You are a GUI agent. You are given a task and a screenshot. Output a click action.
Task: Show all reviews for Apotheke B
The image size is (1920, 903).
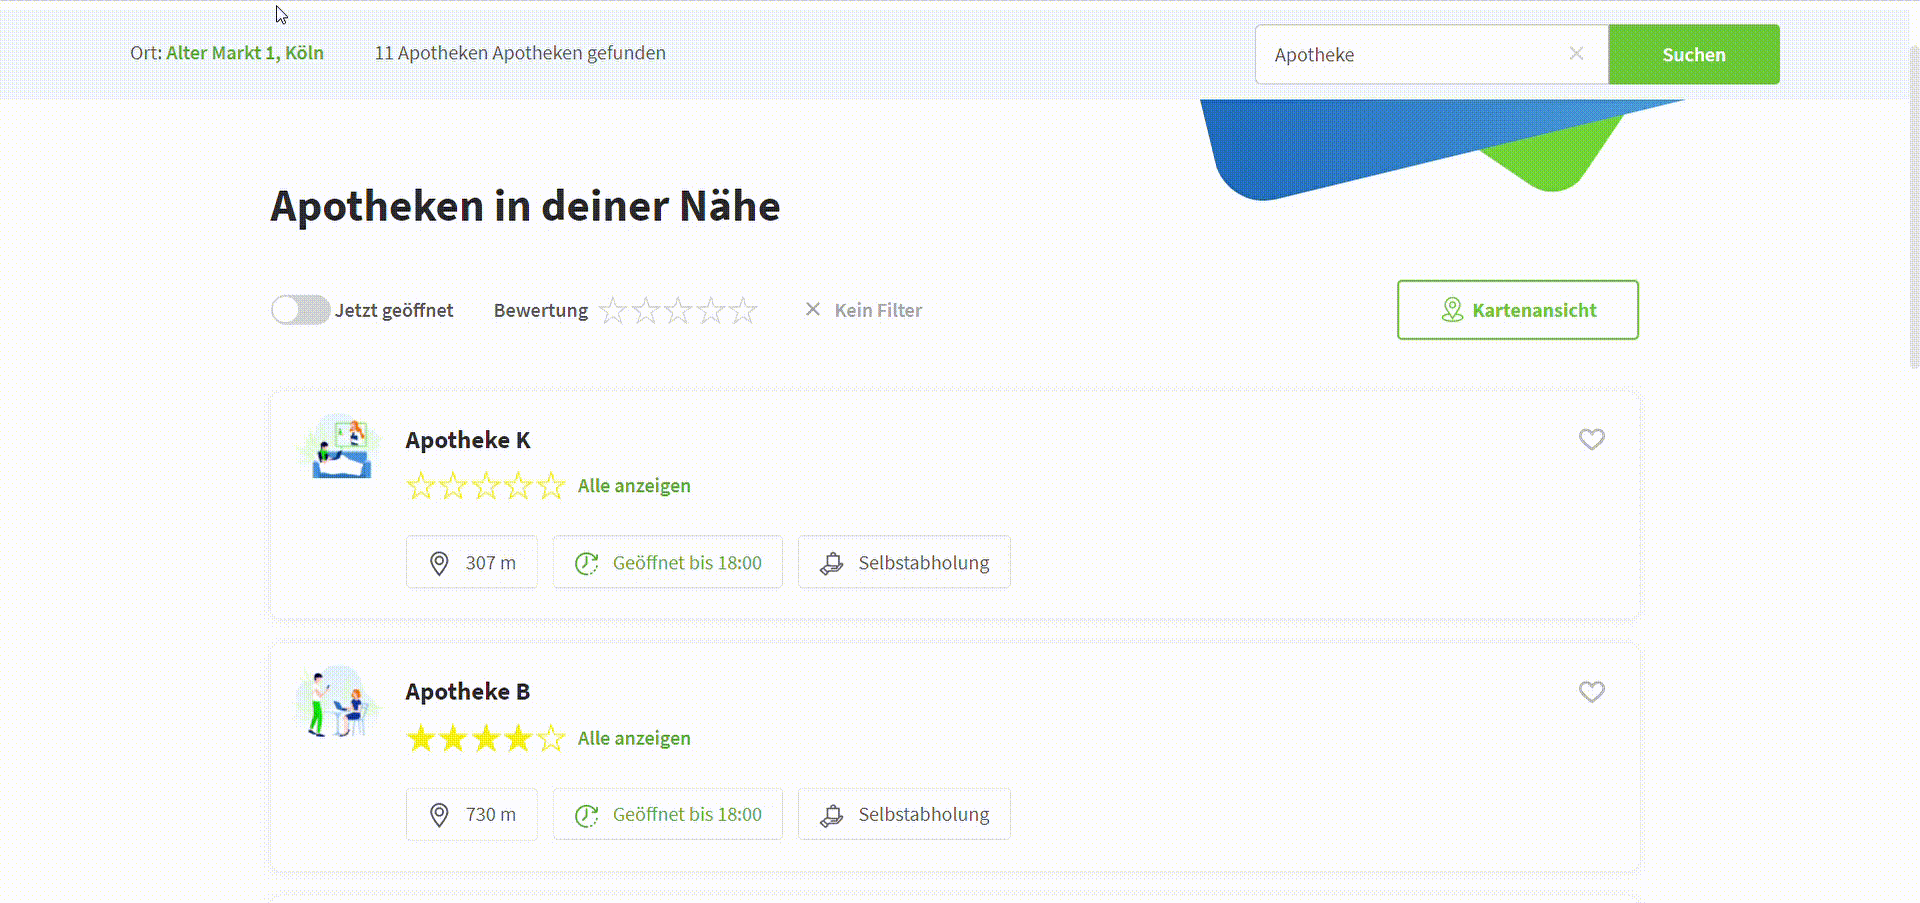pyautogui.click(x=634, y=738)
